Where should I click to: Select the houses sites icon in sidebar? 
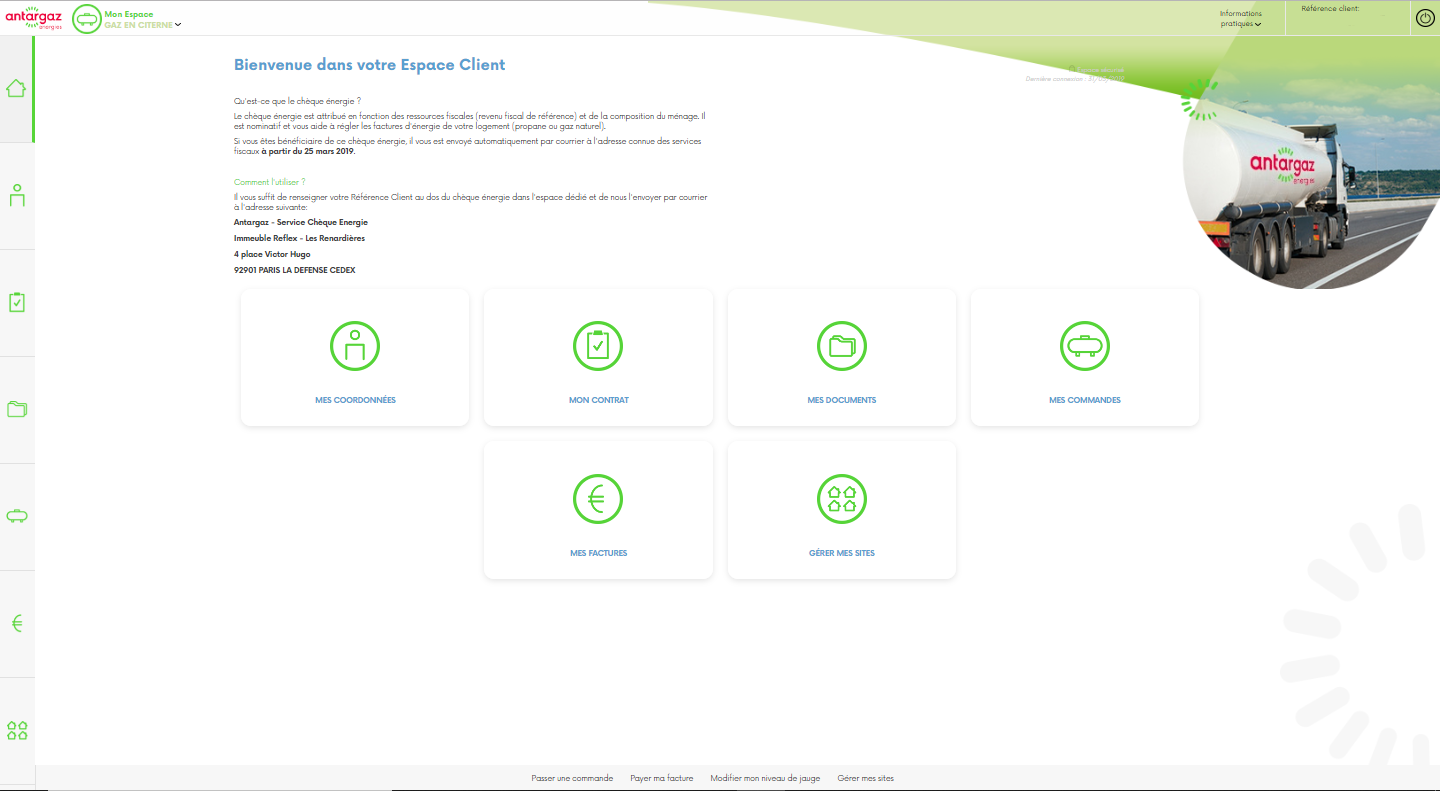pyautogui.click(x=16, y=730)
